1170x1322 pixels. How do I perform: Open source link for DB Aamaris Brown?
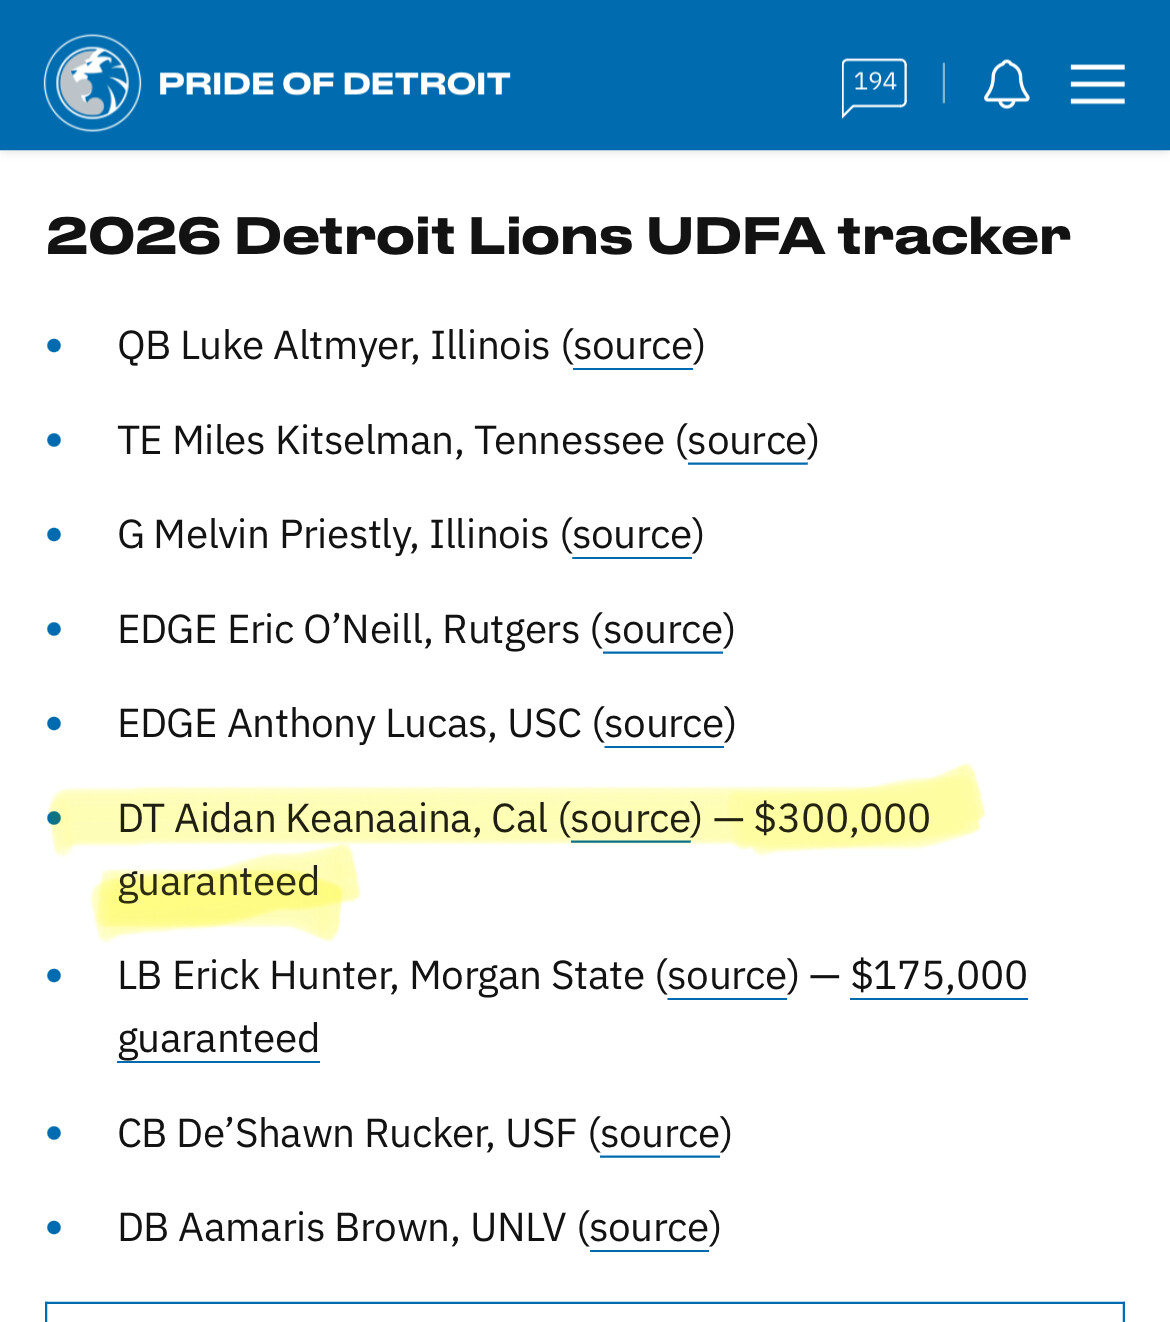tap(649, 1228)
